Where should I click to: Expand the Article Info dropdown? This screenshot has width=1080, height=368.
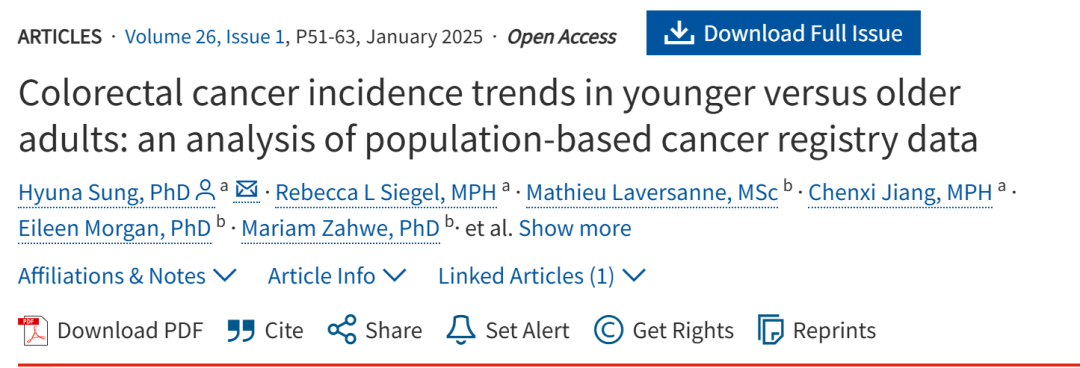[x=337, y=276]
